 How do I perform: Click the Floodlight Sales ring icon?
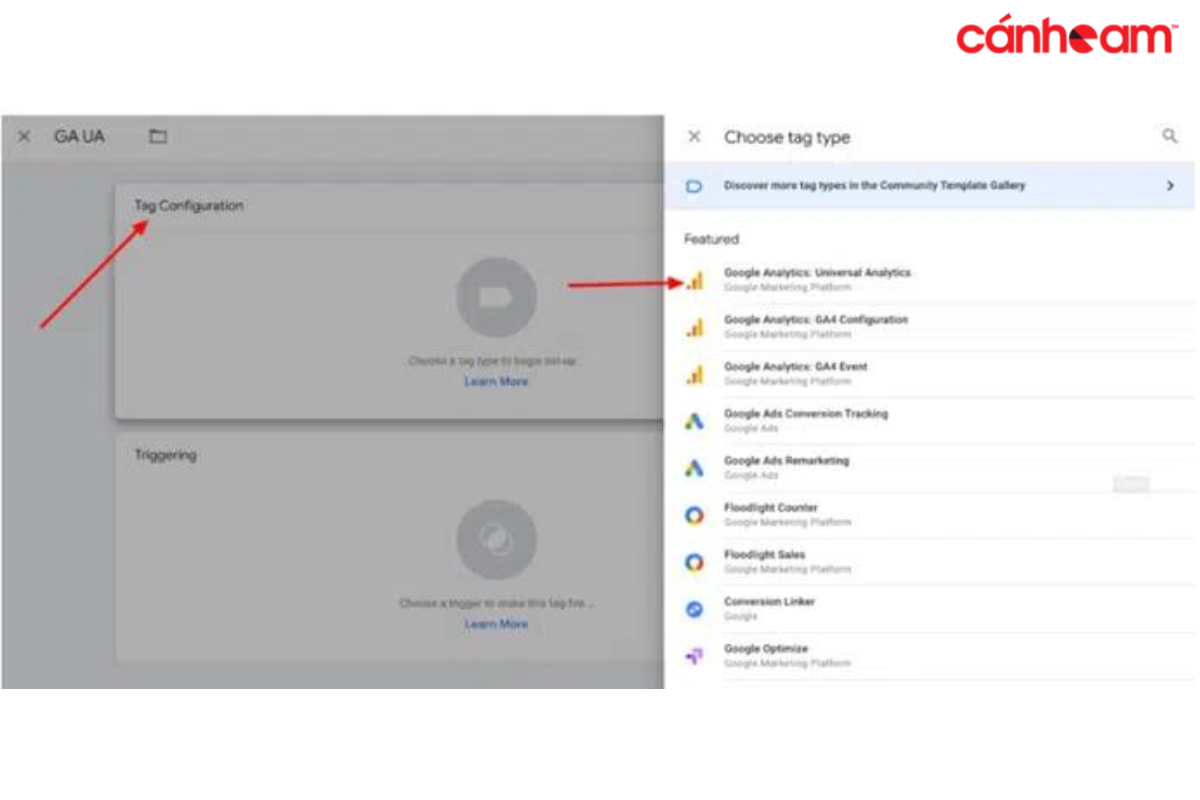[x=694, y=562]
